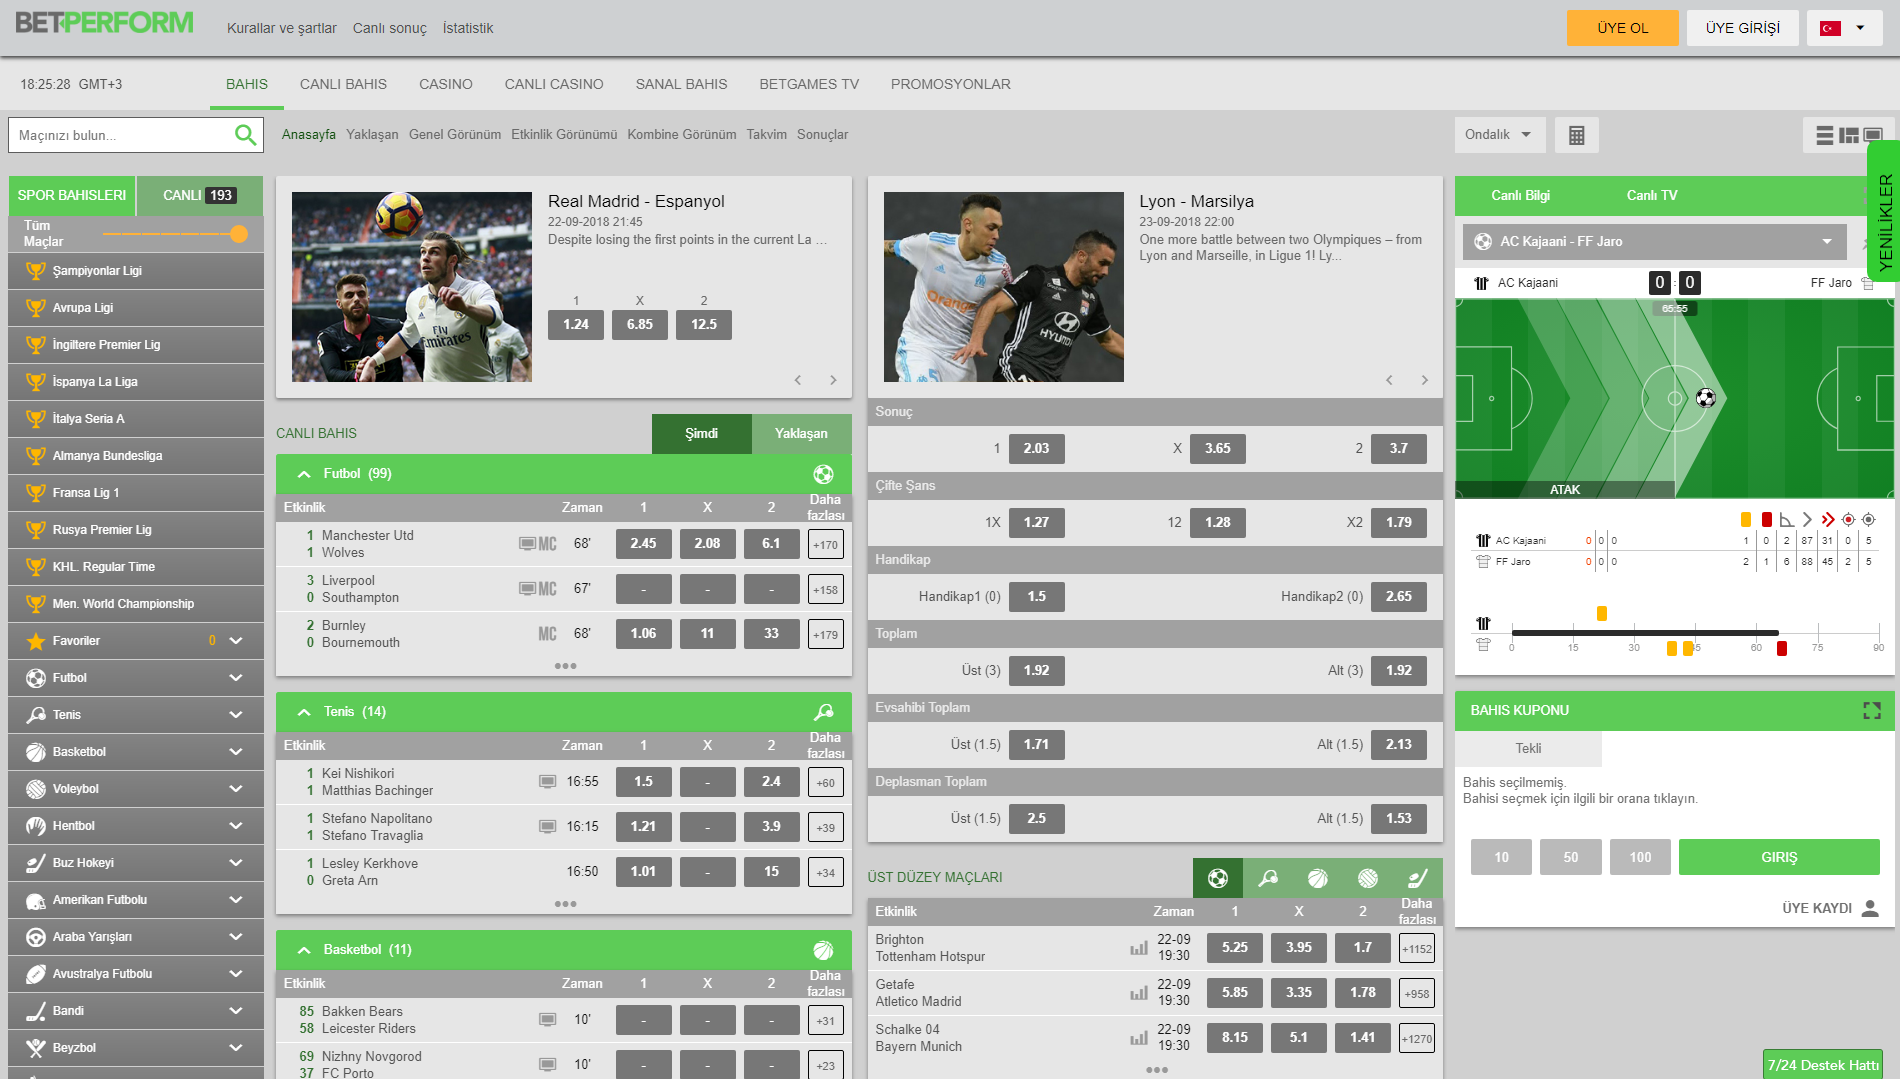The image size is (1900, 1079).
Task: Open the CANLI CASINO menu tab
Action: [553, 84]
